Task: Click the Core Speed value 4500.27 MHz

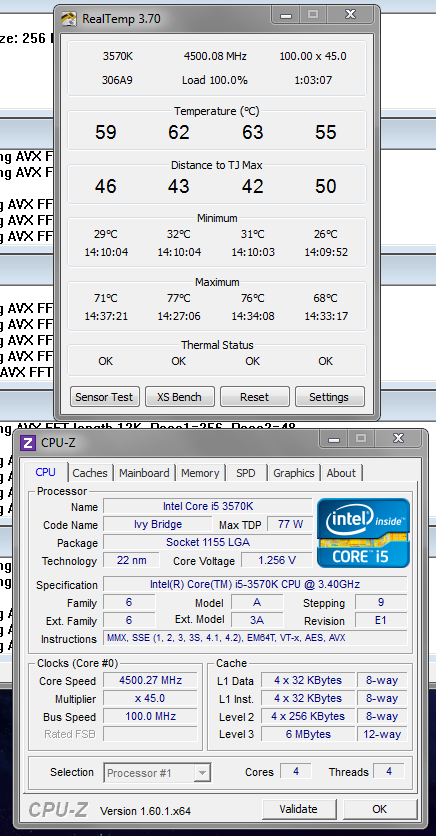Action: (x=150, y=680)
